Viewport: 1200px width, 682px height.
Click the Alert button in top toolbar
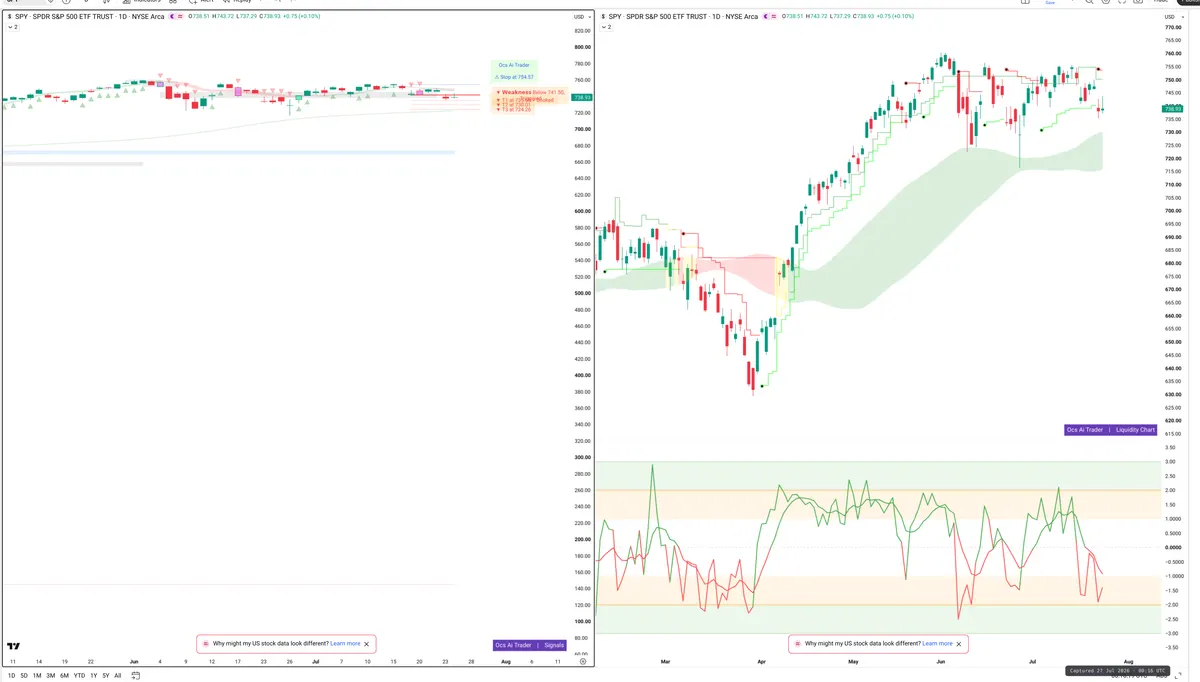(201, 2)
